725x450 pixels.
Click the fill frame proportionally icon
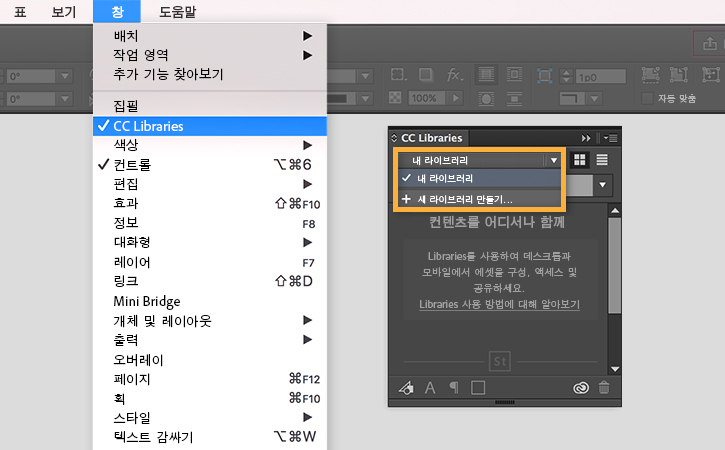click(x=651, y=74)
